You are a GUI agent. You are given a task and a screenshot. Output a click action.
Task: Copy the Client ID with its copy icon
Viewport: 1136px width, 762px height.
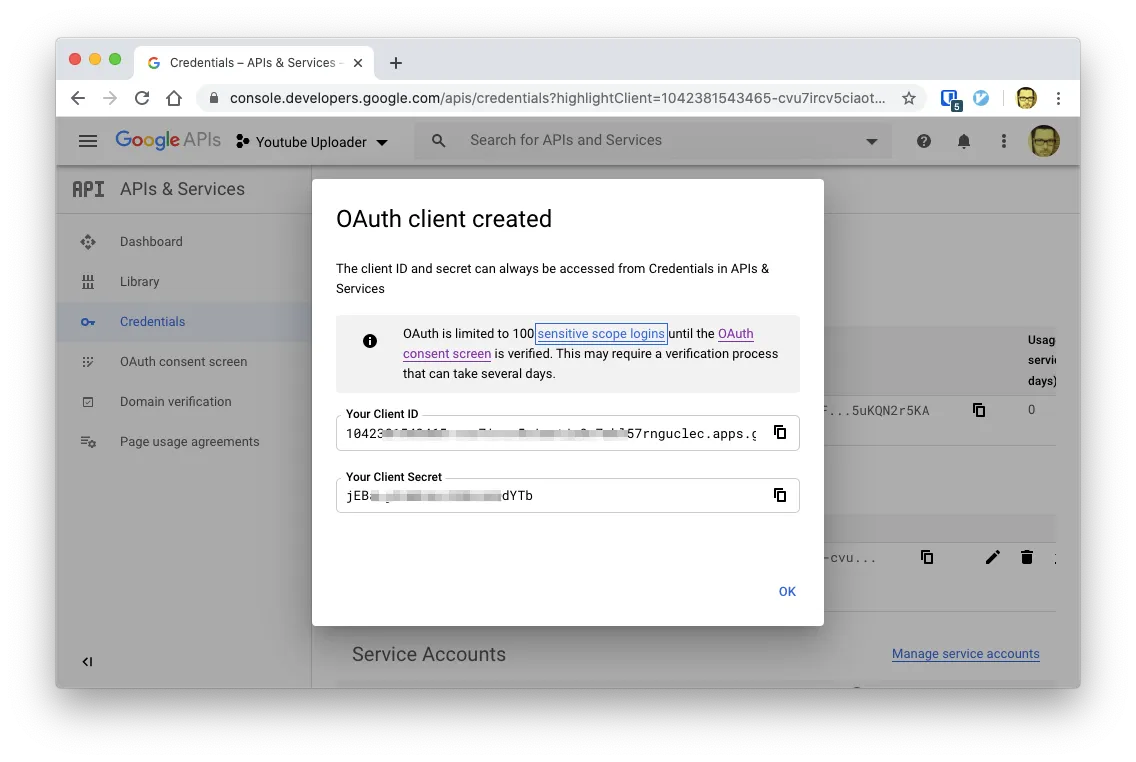point(780,432)
